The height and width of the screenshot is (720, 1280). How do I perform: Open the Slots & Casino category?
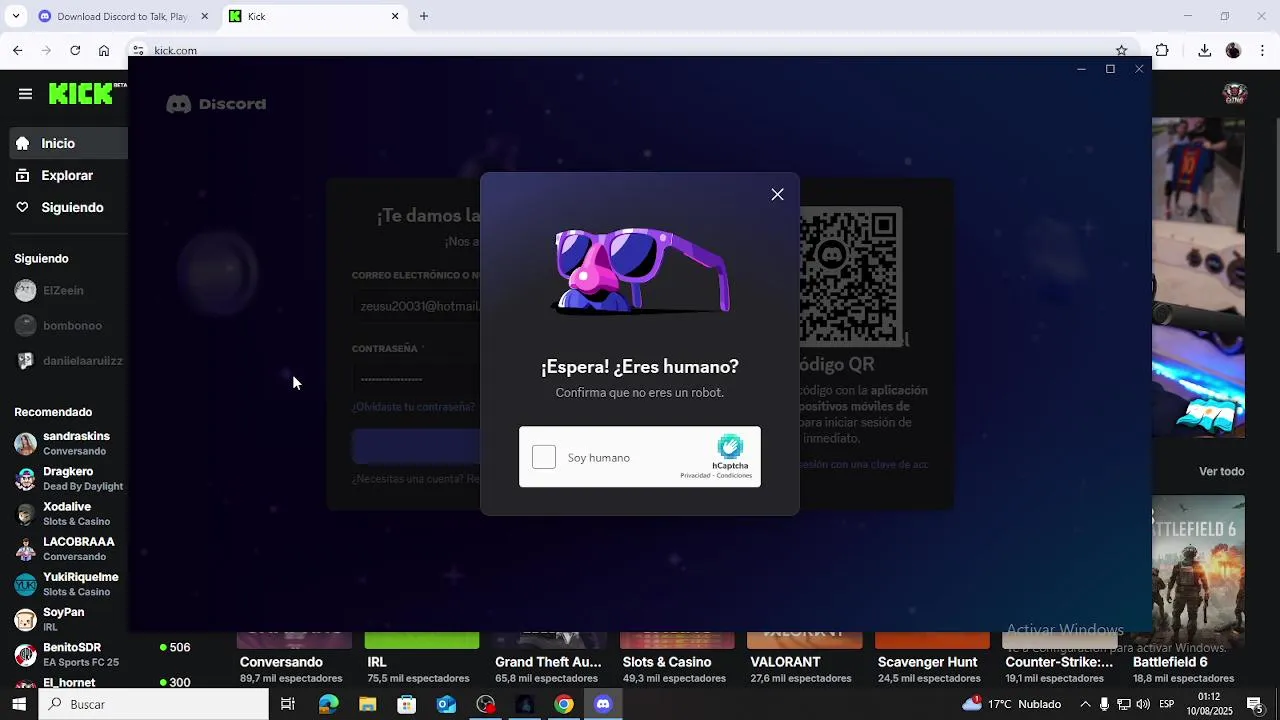tap(667, 662)
